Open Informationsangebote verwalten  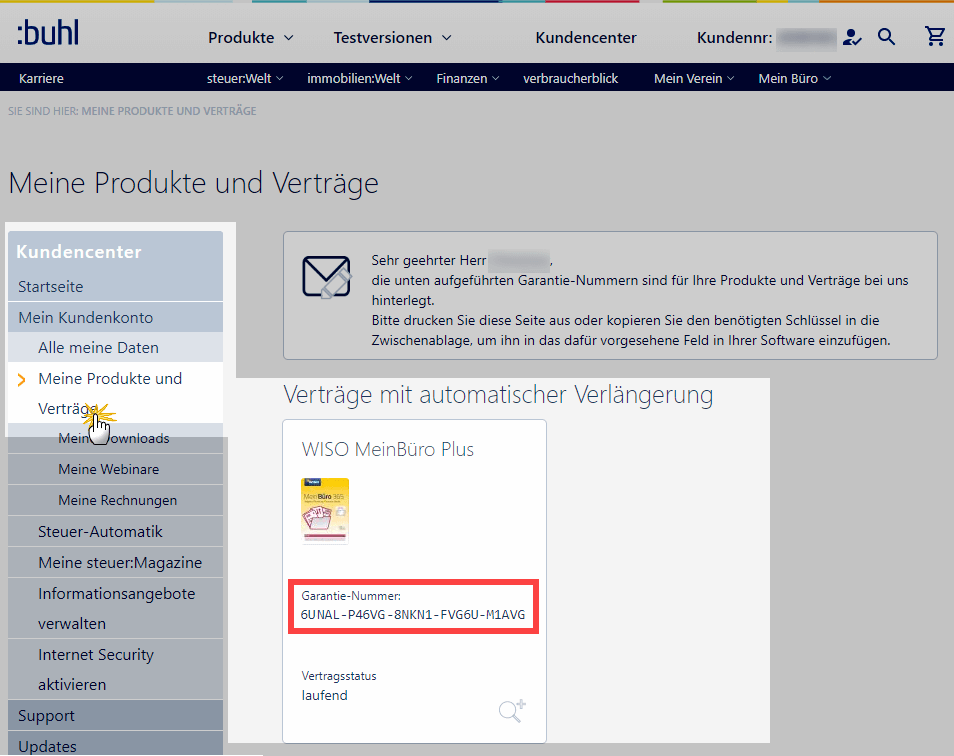pos(116,608)
